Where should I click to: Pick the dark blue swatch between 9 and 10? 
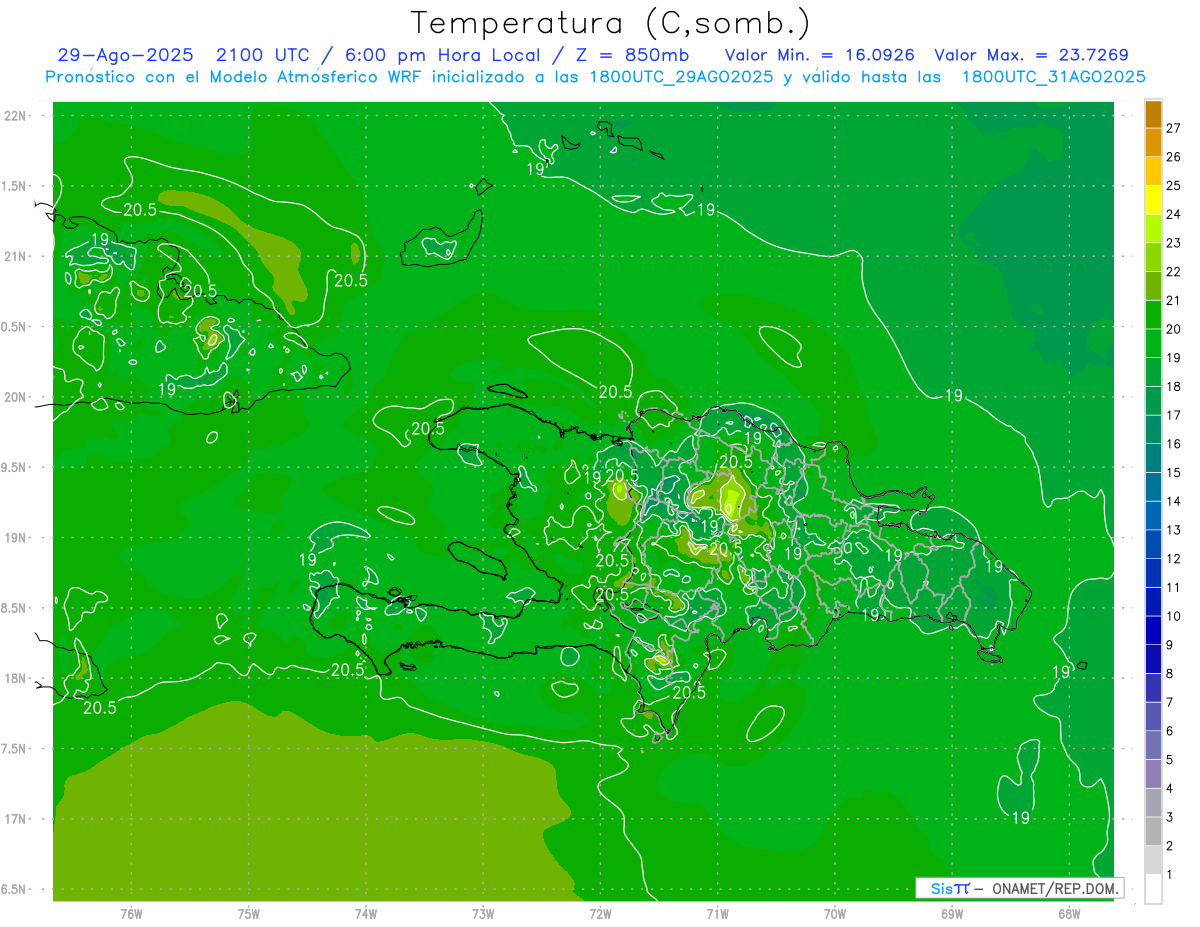click(1153, 630)
